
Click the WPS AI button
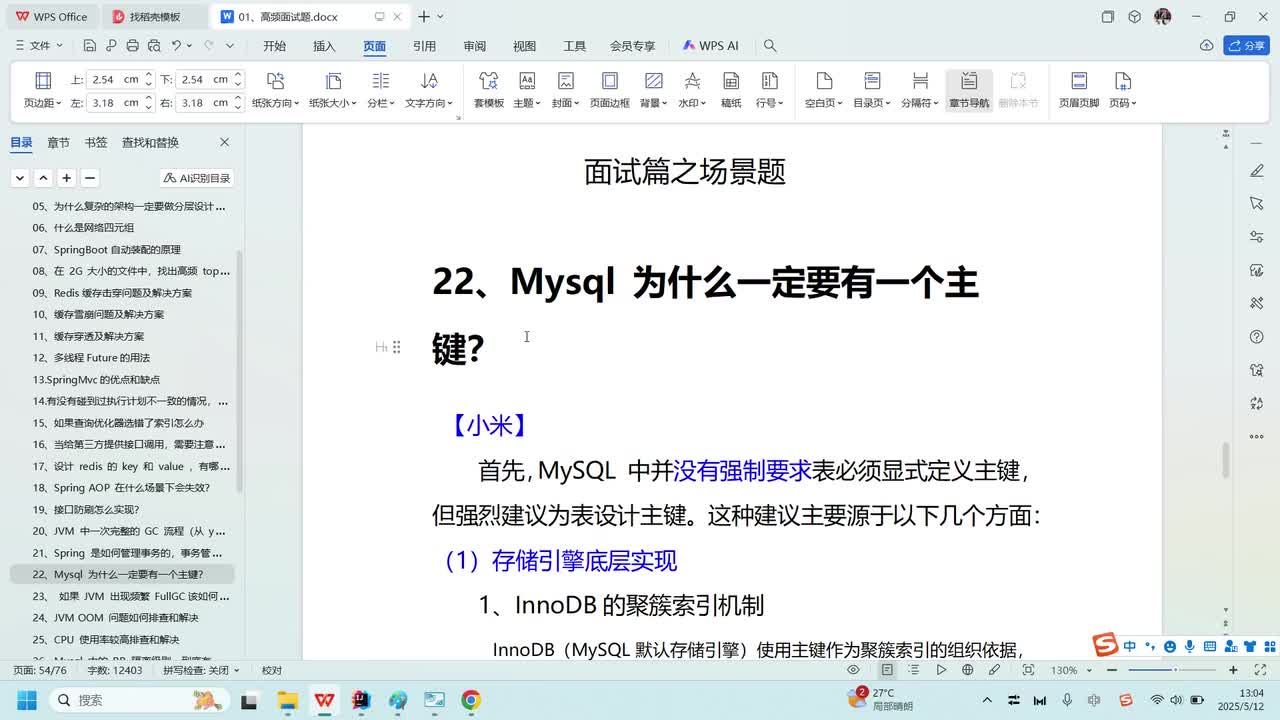pyautogui.click(x=711, y=46)
